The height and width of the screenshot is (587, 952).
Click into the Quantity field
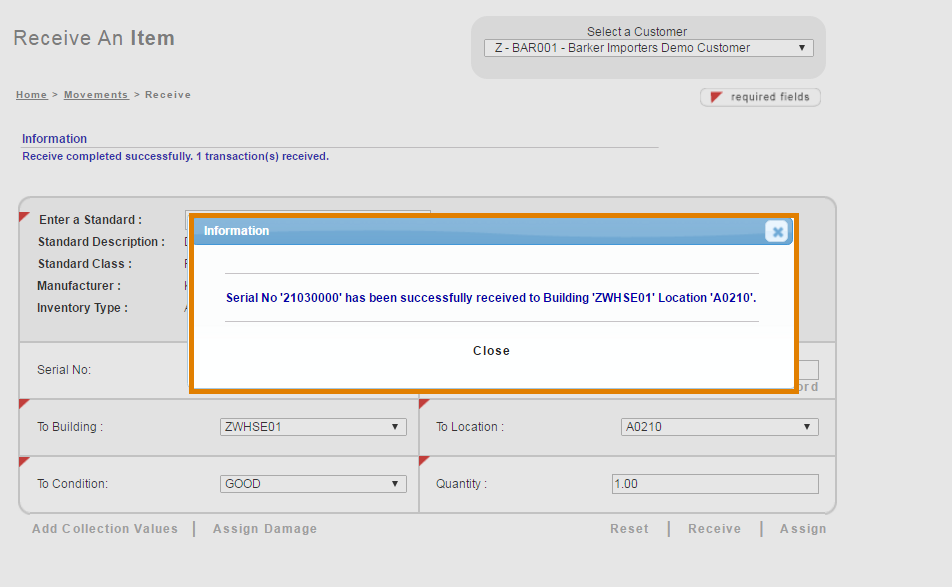(x=715, y=484)
